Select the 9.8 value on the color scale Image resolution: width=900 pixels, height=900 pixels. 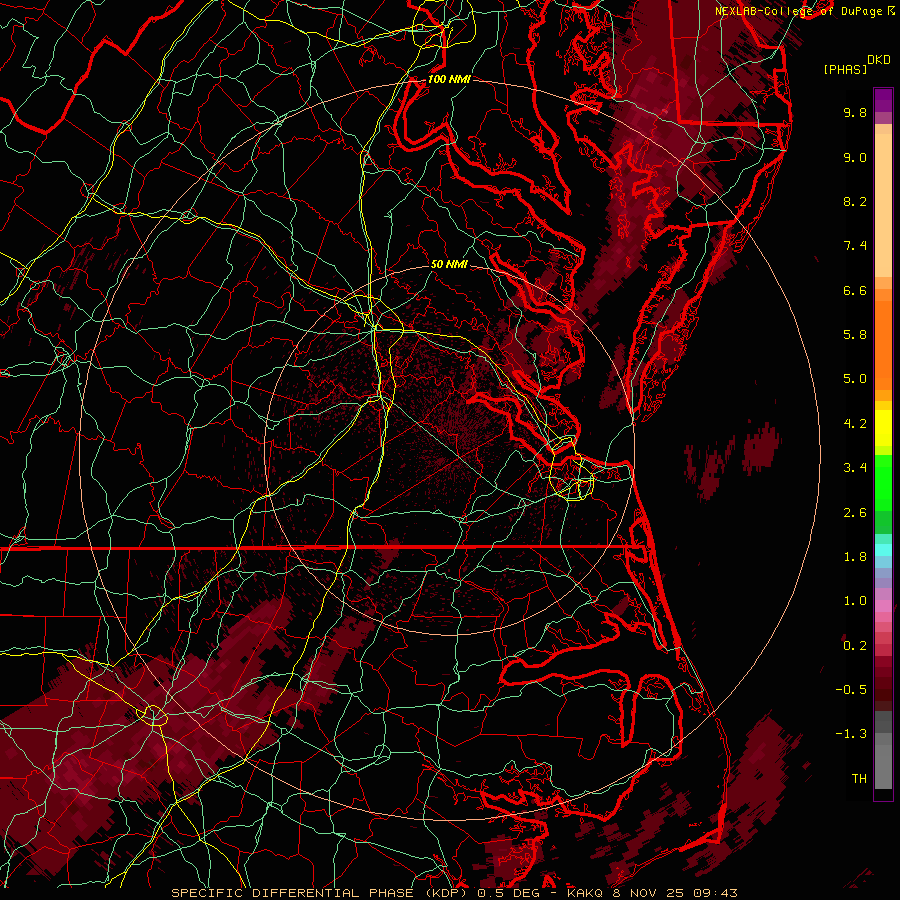click(x=855, y=112)
